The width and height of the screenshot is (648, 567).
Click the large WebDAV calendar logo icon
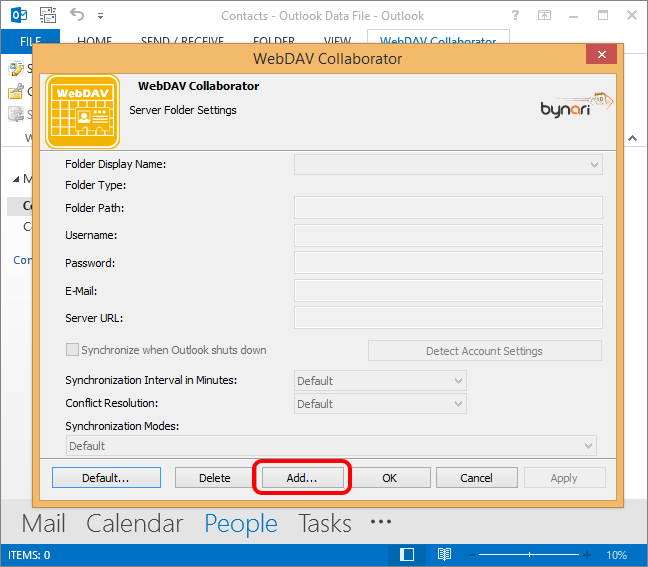pos(83,112)
